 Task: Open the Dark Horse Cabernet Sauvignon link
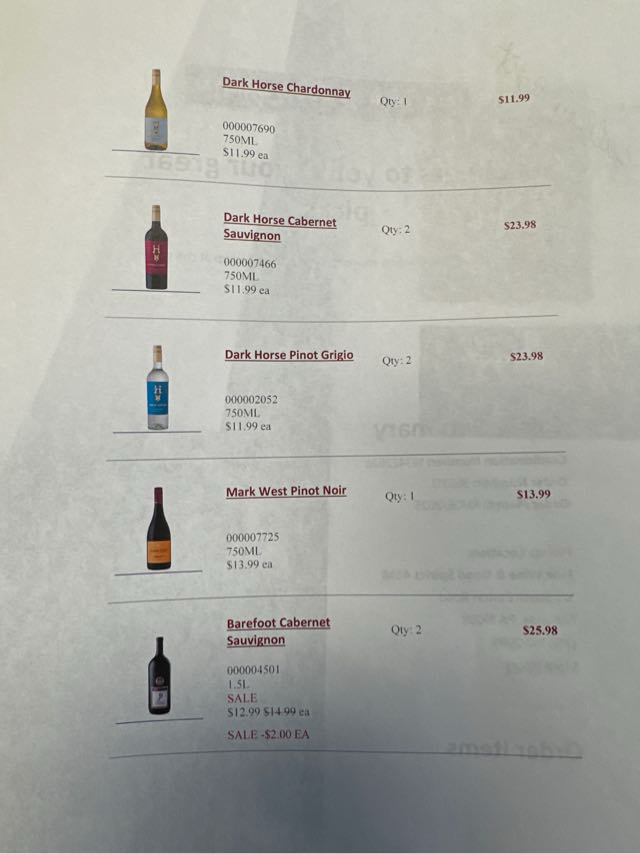pyautogui.click(x=279, y=228)
